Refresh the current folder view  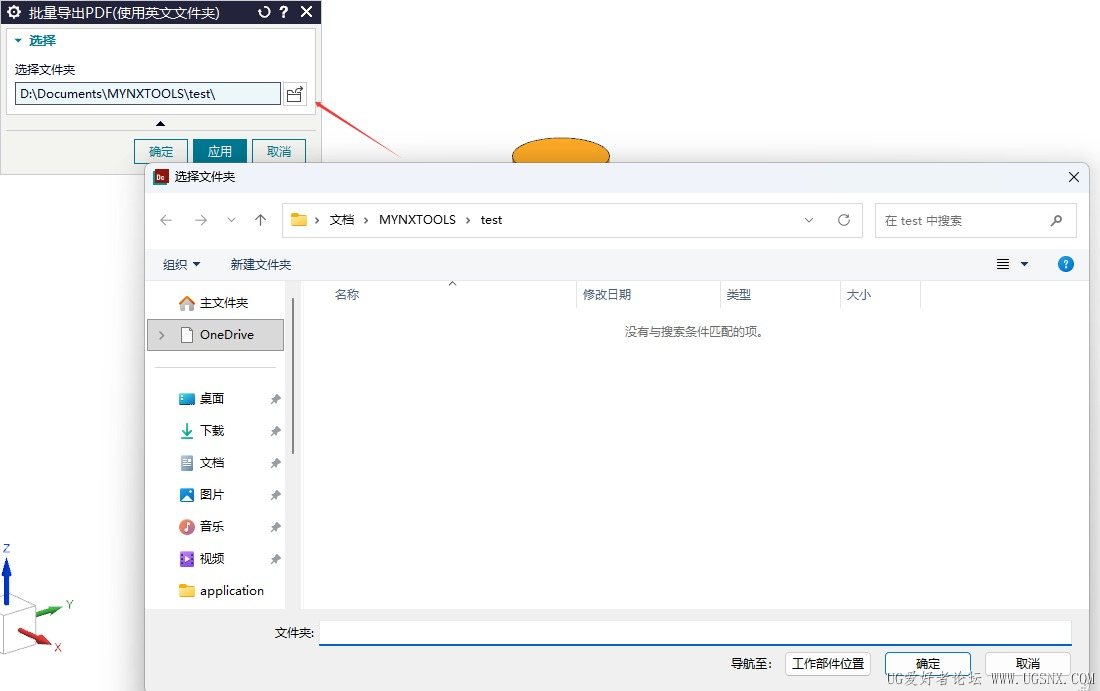tap(843, 220)
